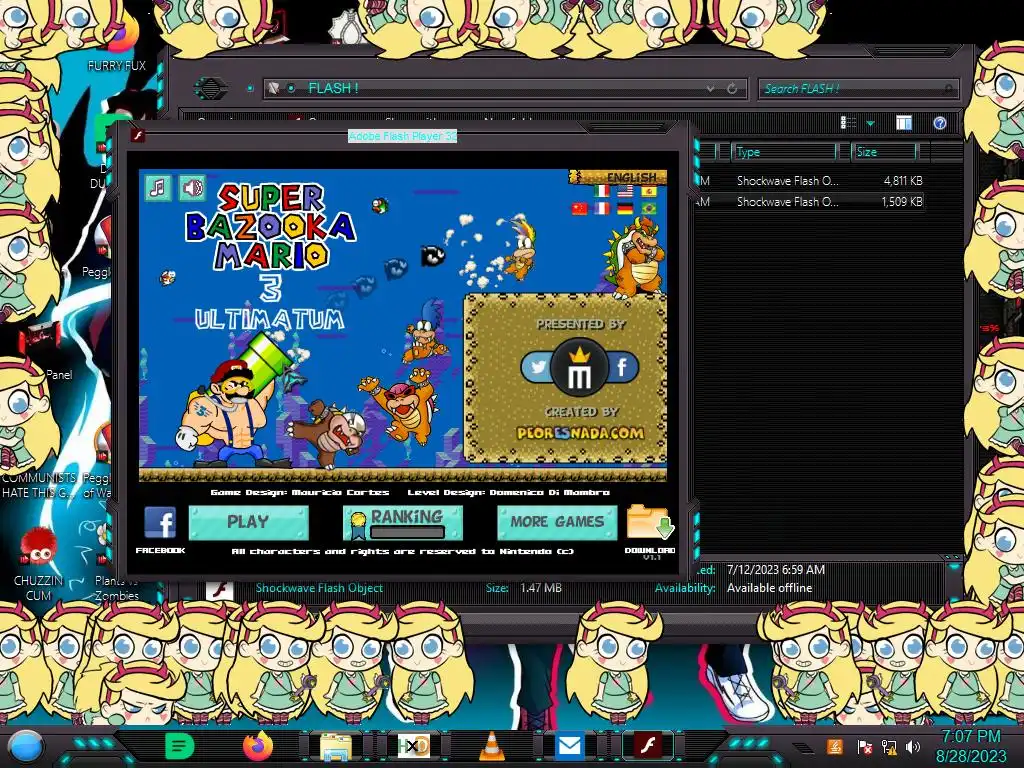Open the HxD editor taskbar icon
The image size is (1024, 768).
click(413, 746)
